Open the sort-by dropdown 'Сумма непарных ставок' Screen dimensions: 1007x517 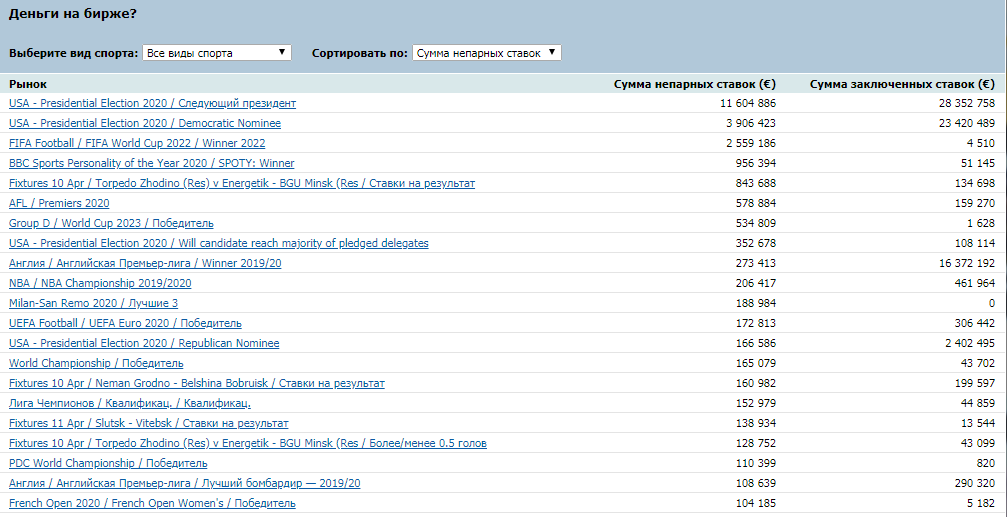coord(487,53)
